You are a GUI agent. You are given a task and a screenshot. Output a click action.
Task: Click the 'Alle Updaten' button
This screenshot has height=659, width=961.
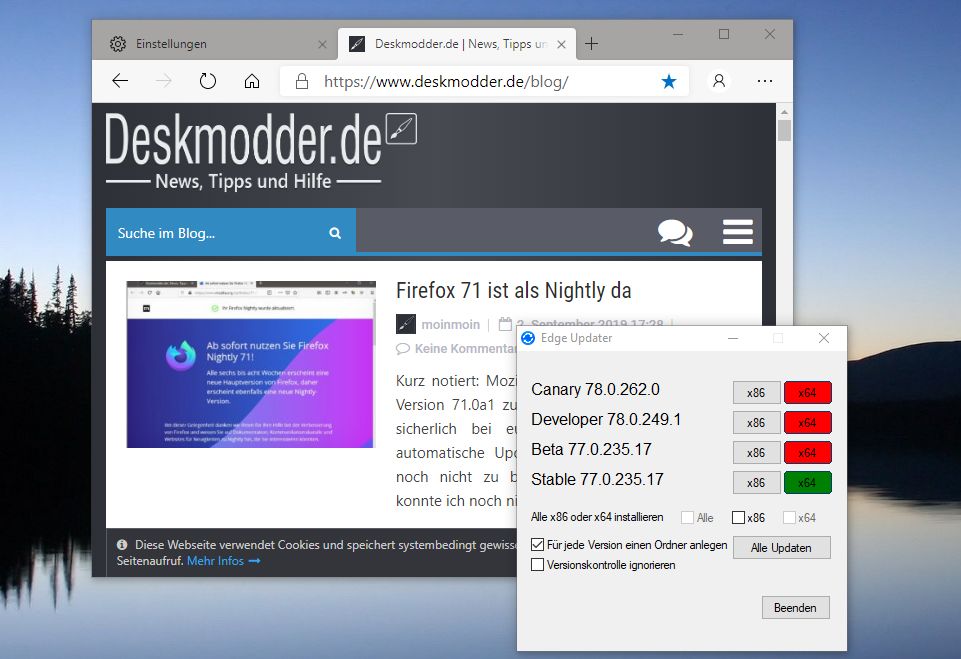(x=781, y=548)
